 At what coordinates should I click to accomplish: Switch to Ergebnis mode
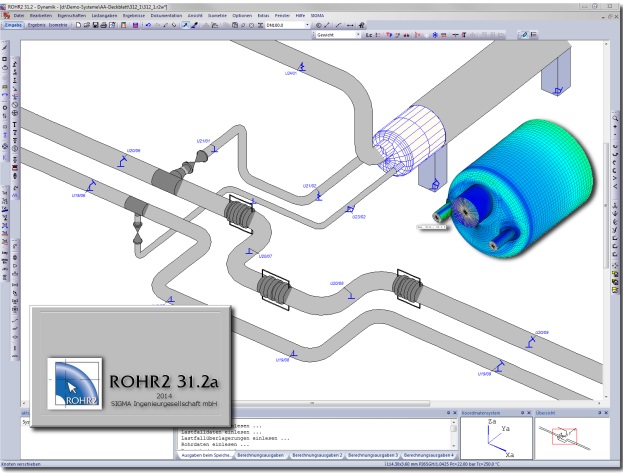(x=37, y=25)
